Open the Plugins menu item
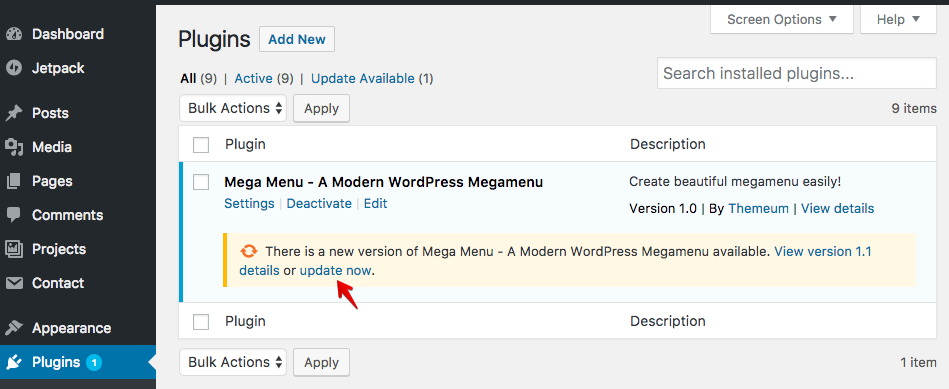This screenshot has height=389, width=949. 77,362
